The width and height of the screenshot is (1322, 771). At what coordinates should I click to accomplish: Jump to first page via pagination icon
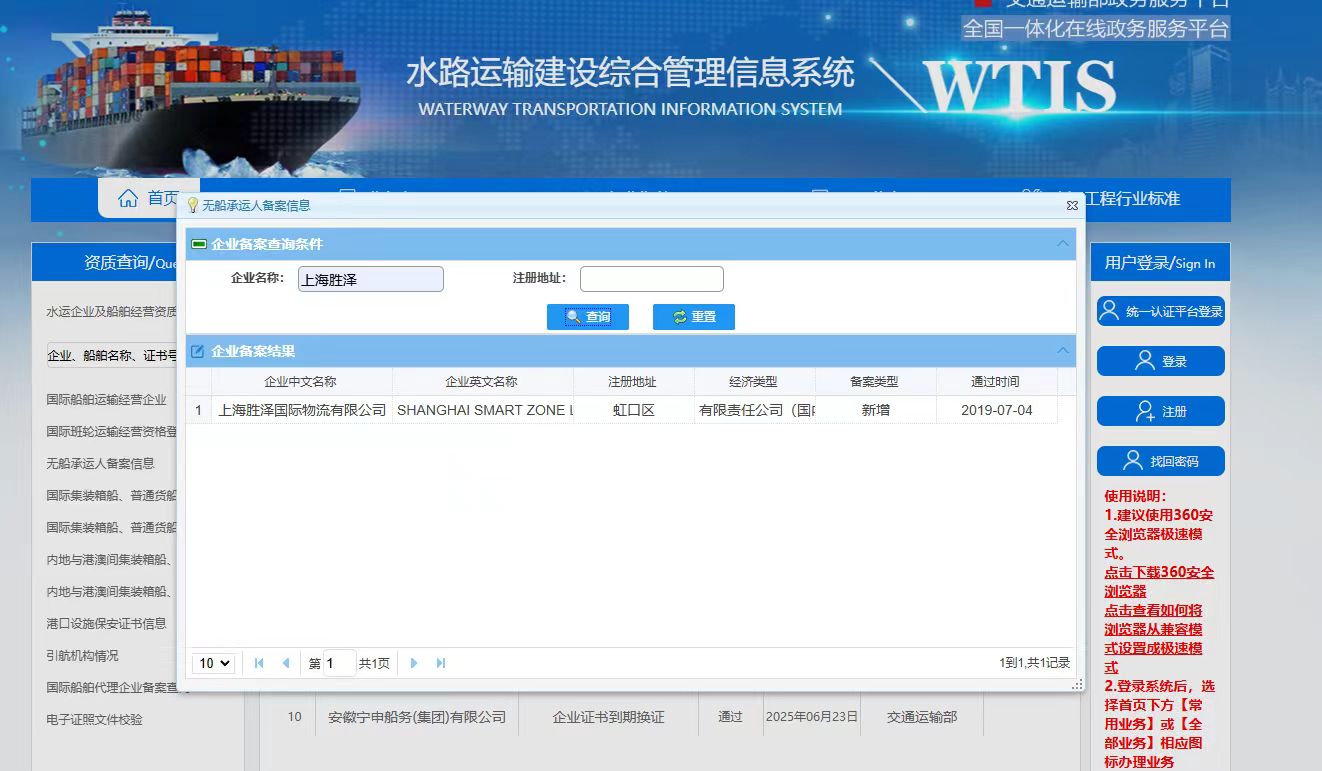point(258,662)
